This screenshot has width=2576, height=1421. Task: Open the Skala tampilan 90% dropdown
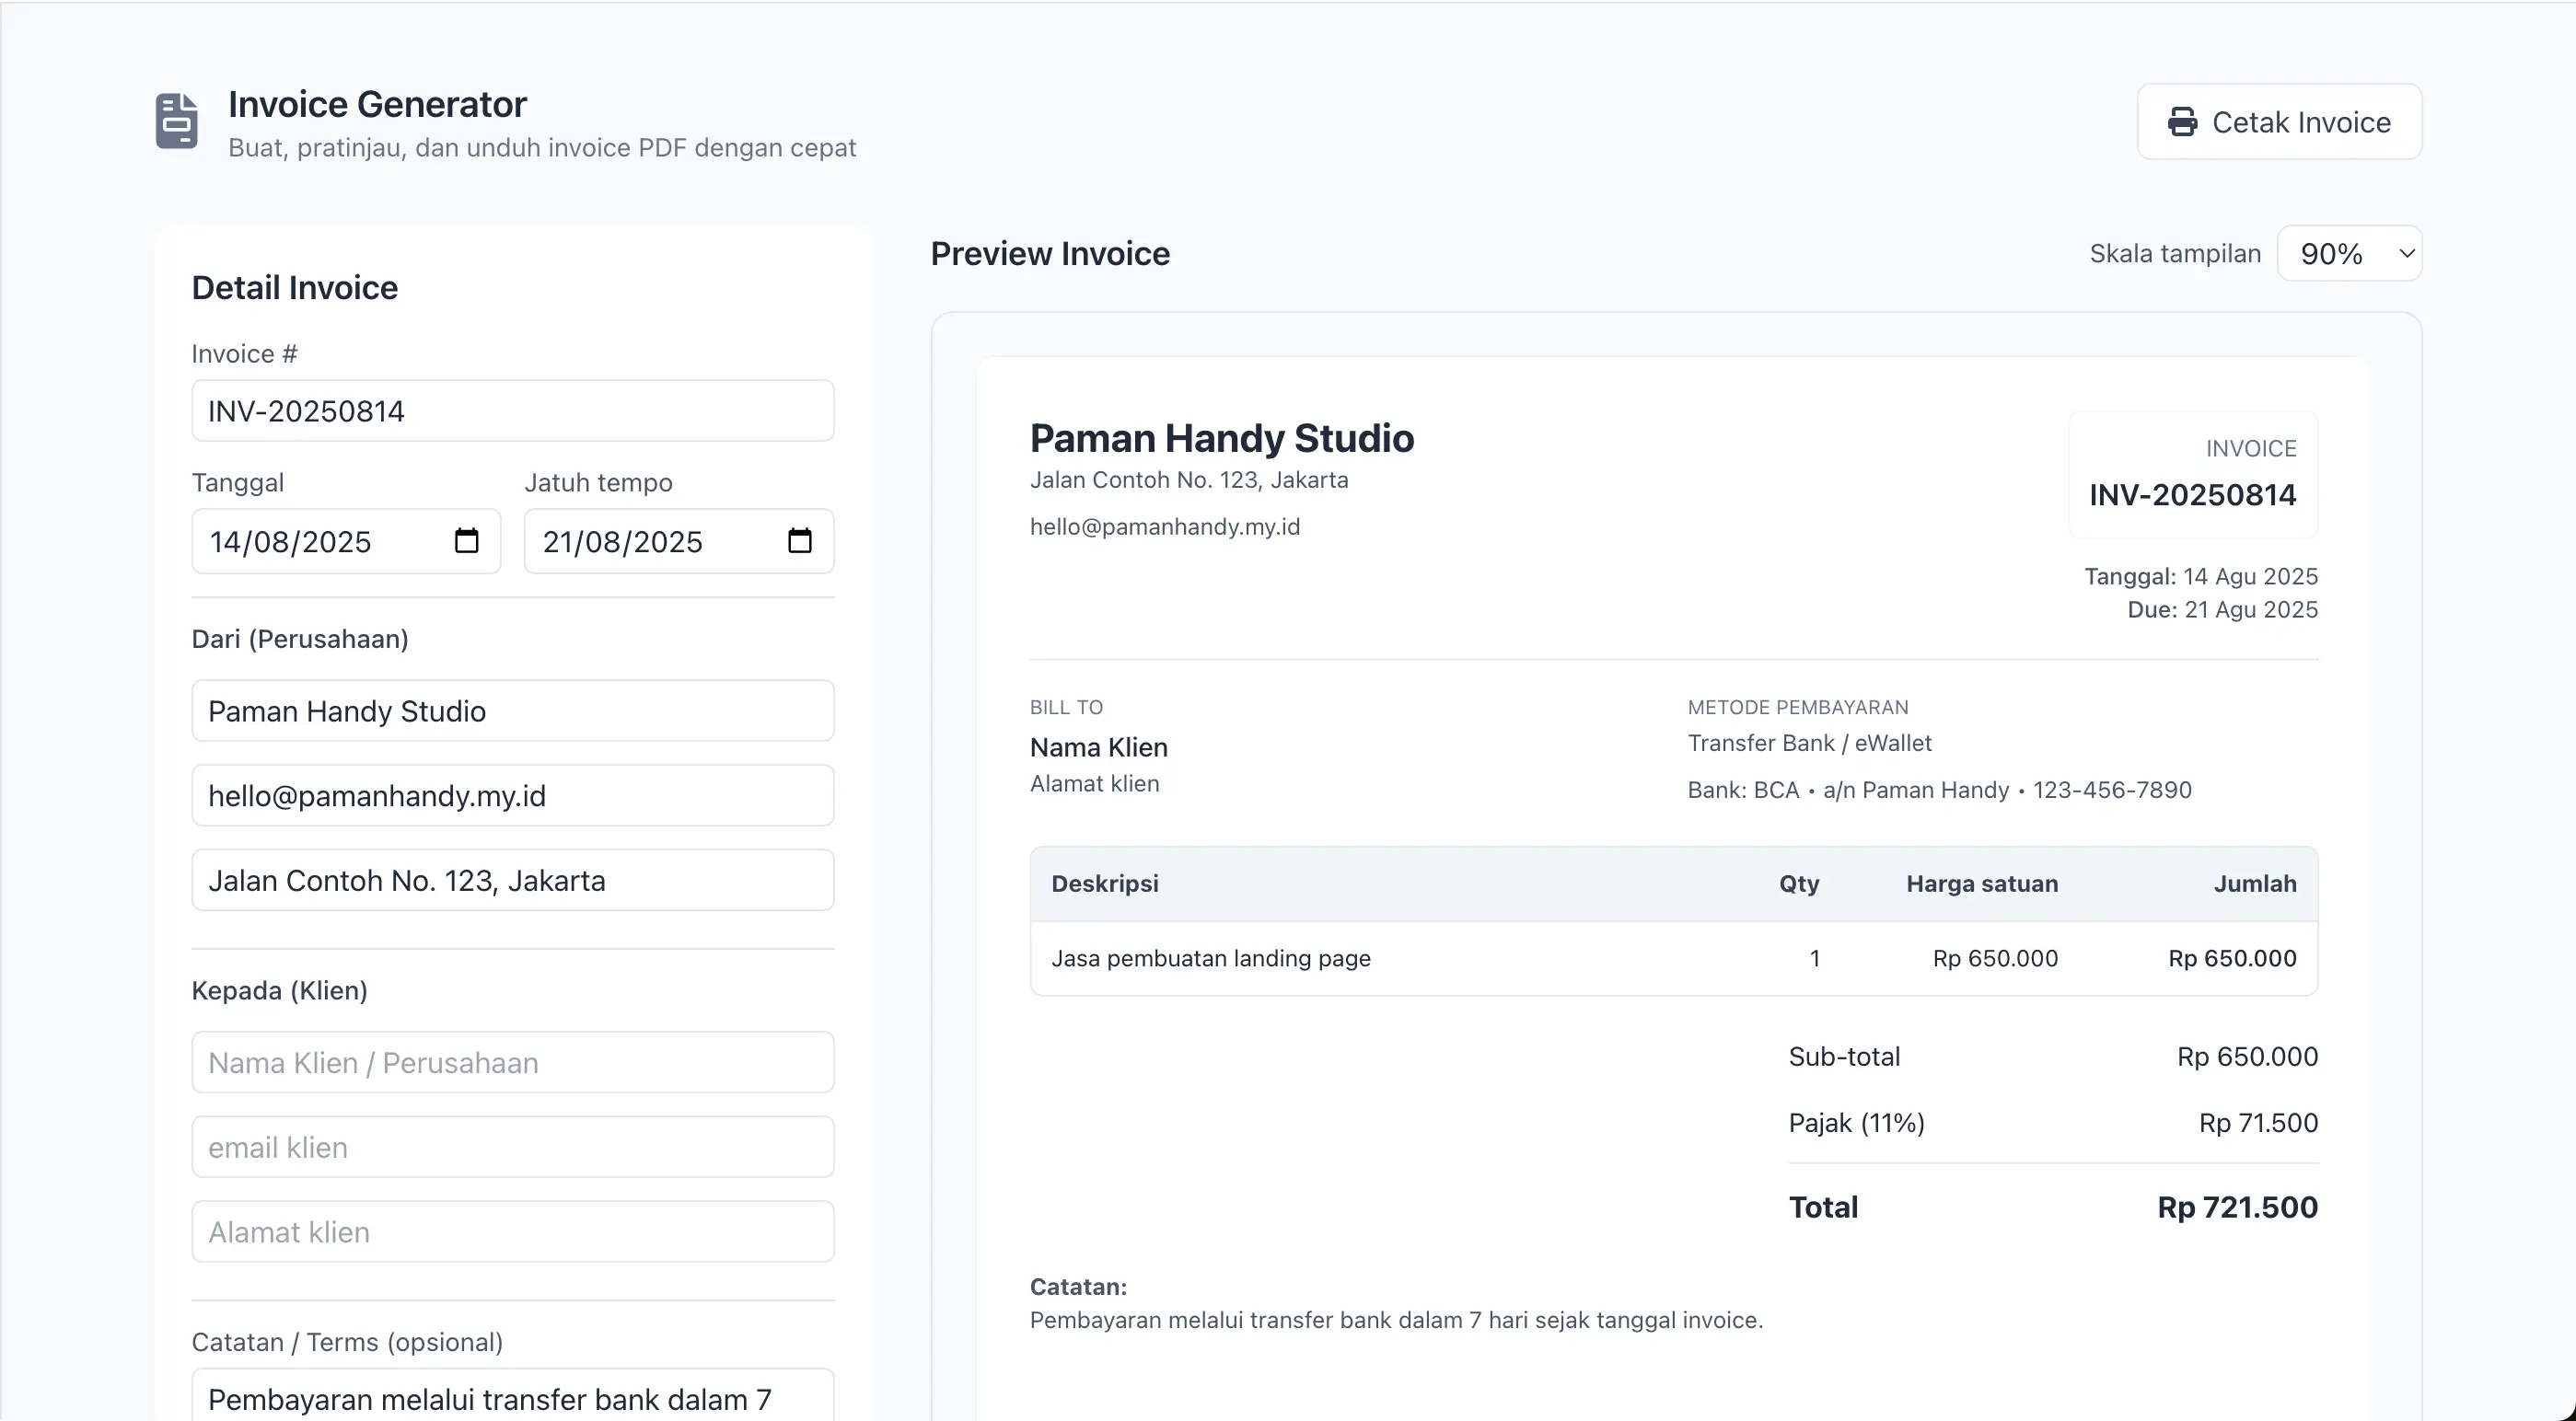point(2349,254)
